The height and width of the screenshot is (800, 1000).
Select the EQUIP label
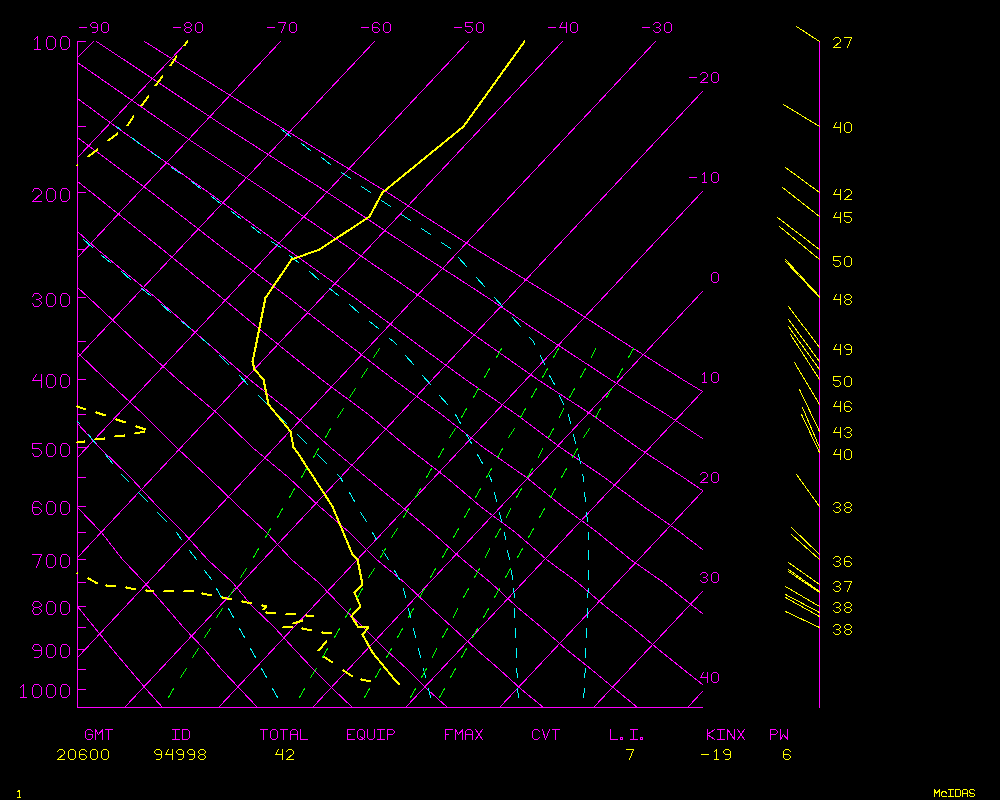(371, 735)
